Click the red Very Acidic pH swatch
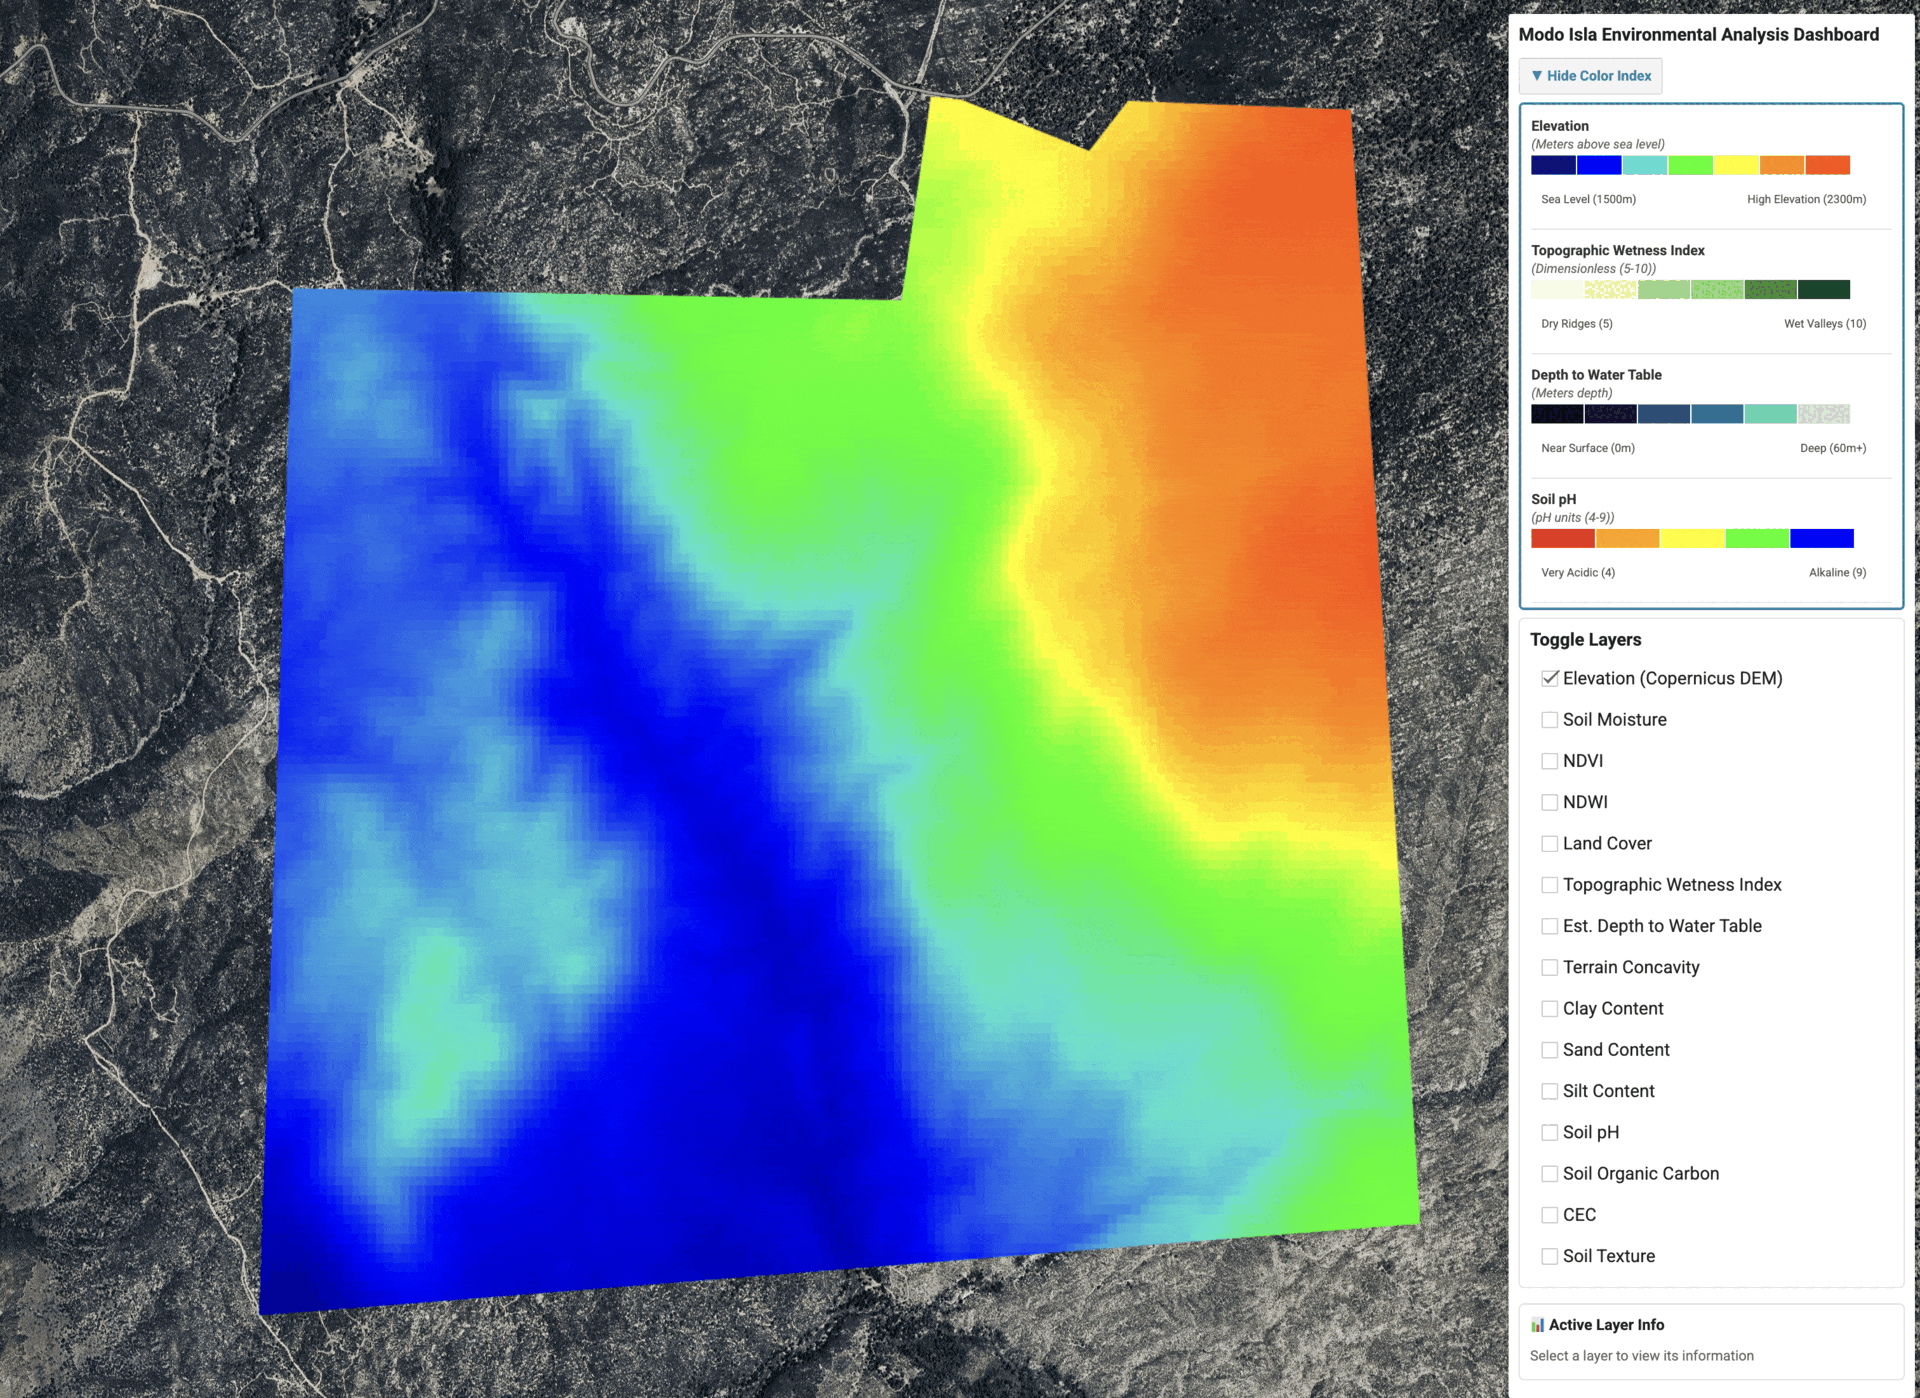 coord(1562,539)
